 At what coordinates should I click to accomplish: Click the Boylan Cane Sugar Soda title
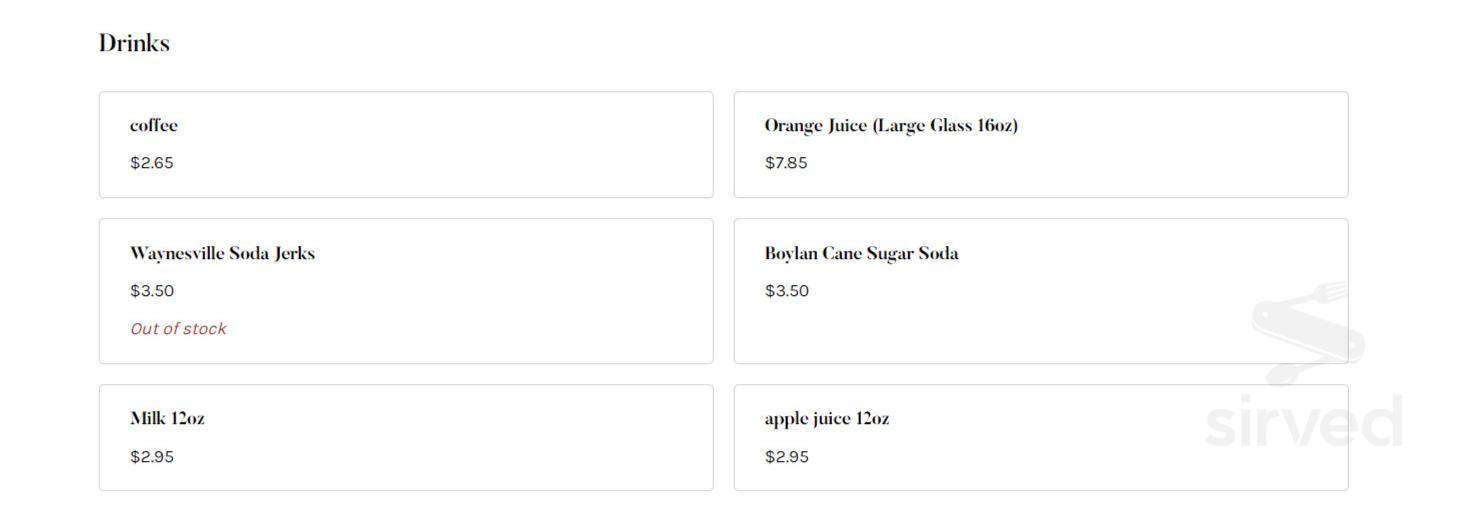pos(861,253)
